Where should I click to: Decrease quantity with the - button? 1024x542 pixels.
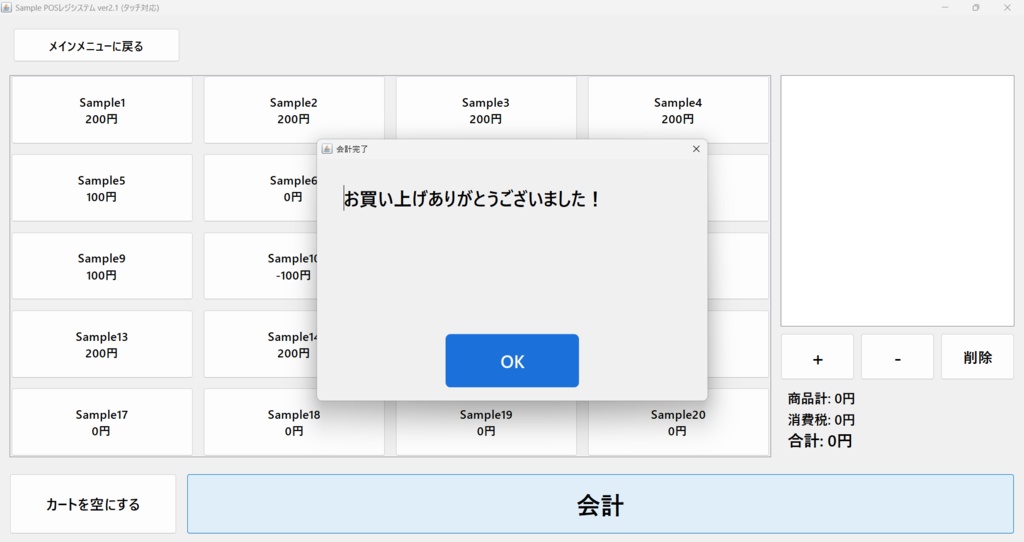(x=897, y=357)
